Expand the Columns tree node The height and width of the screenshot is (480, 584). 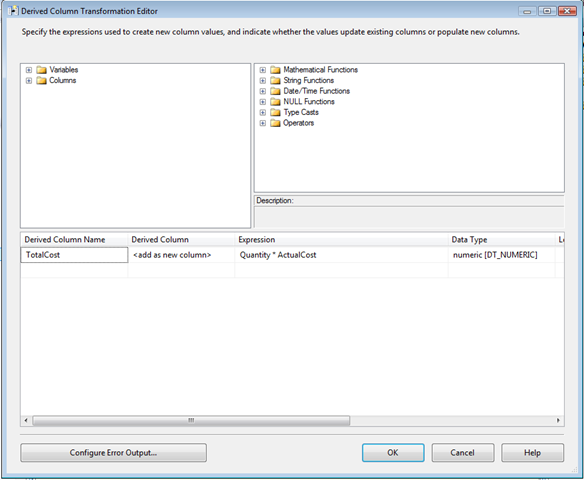[x=29, y=80]
